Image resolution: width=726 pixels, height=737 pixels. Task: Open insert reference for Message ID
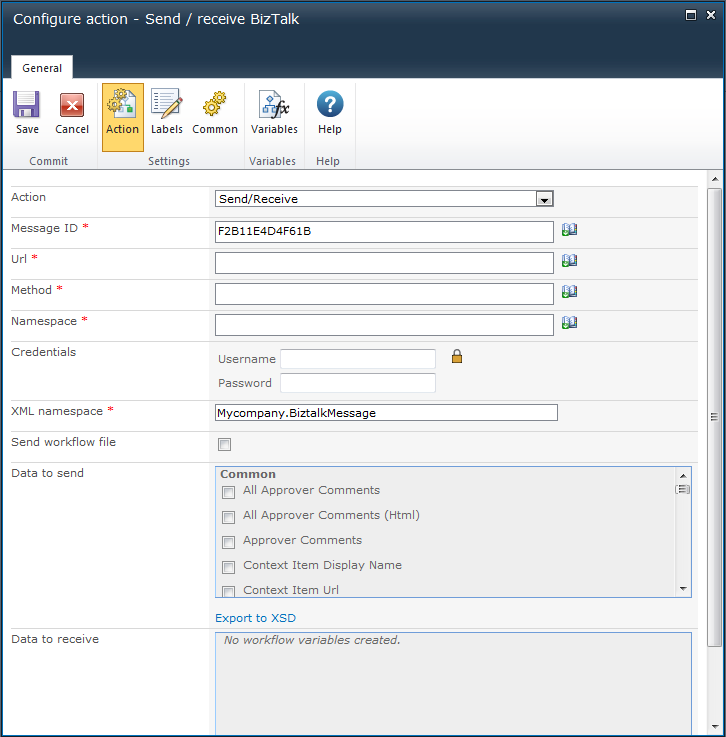click(x=570, y=230)
